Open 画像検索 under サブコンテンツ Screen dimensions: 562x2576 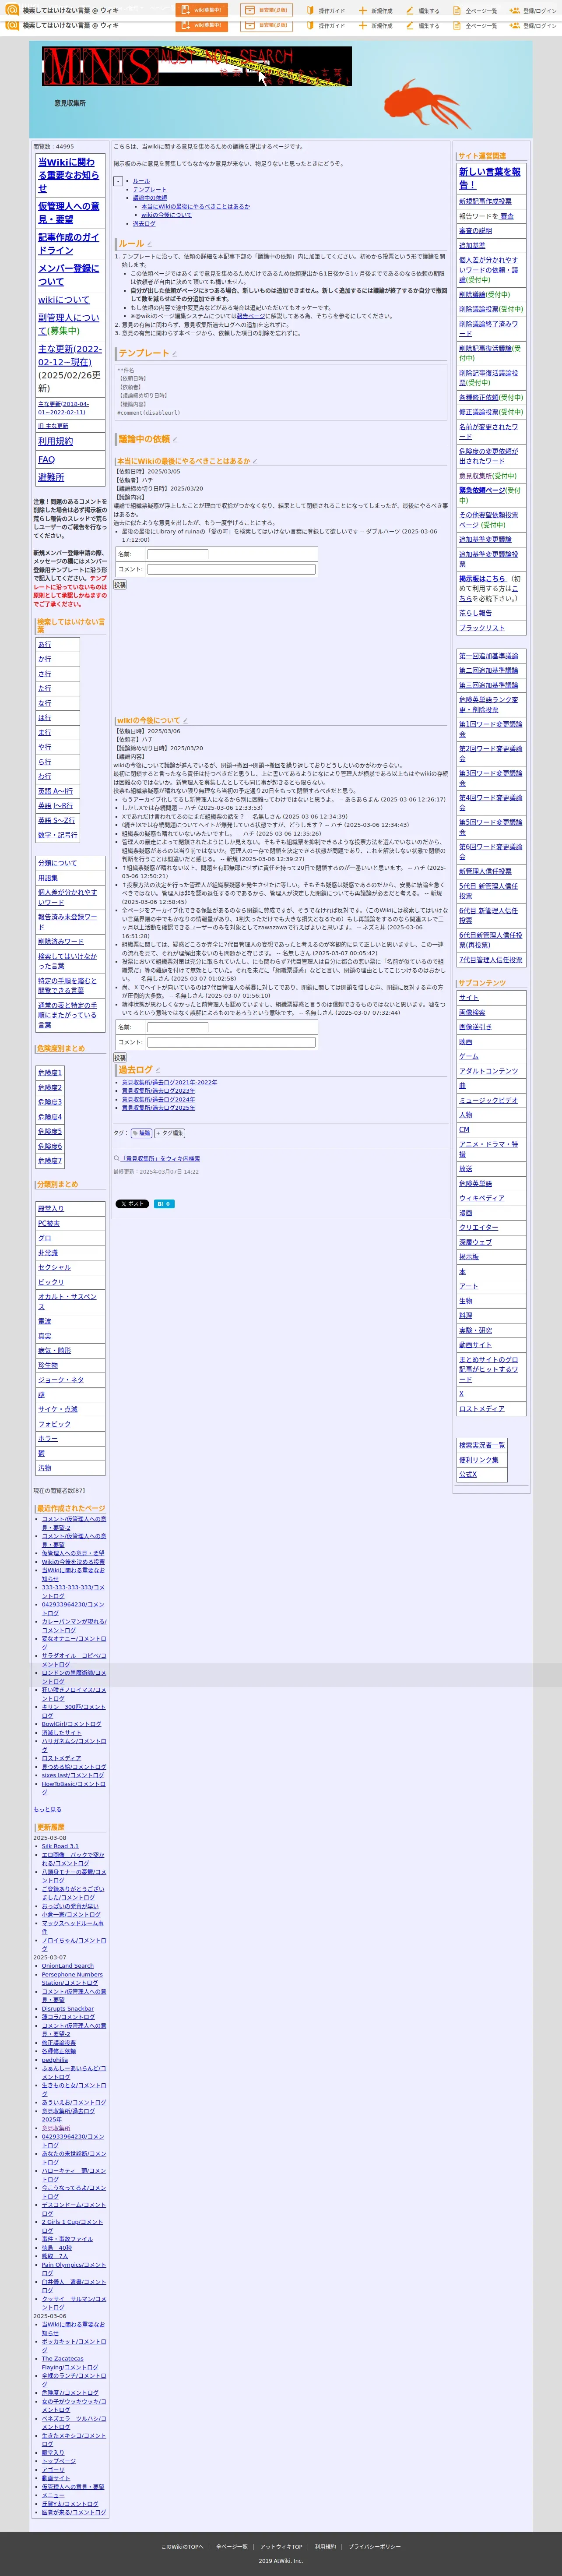[x=472, y=1013]
